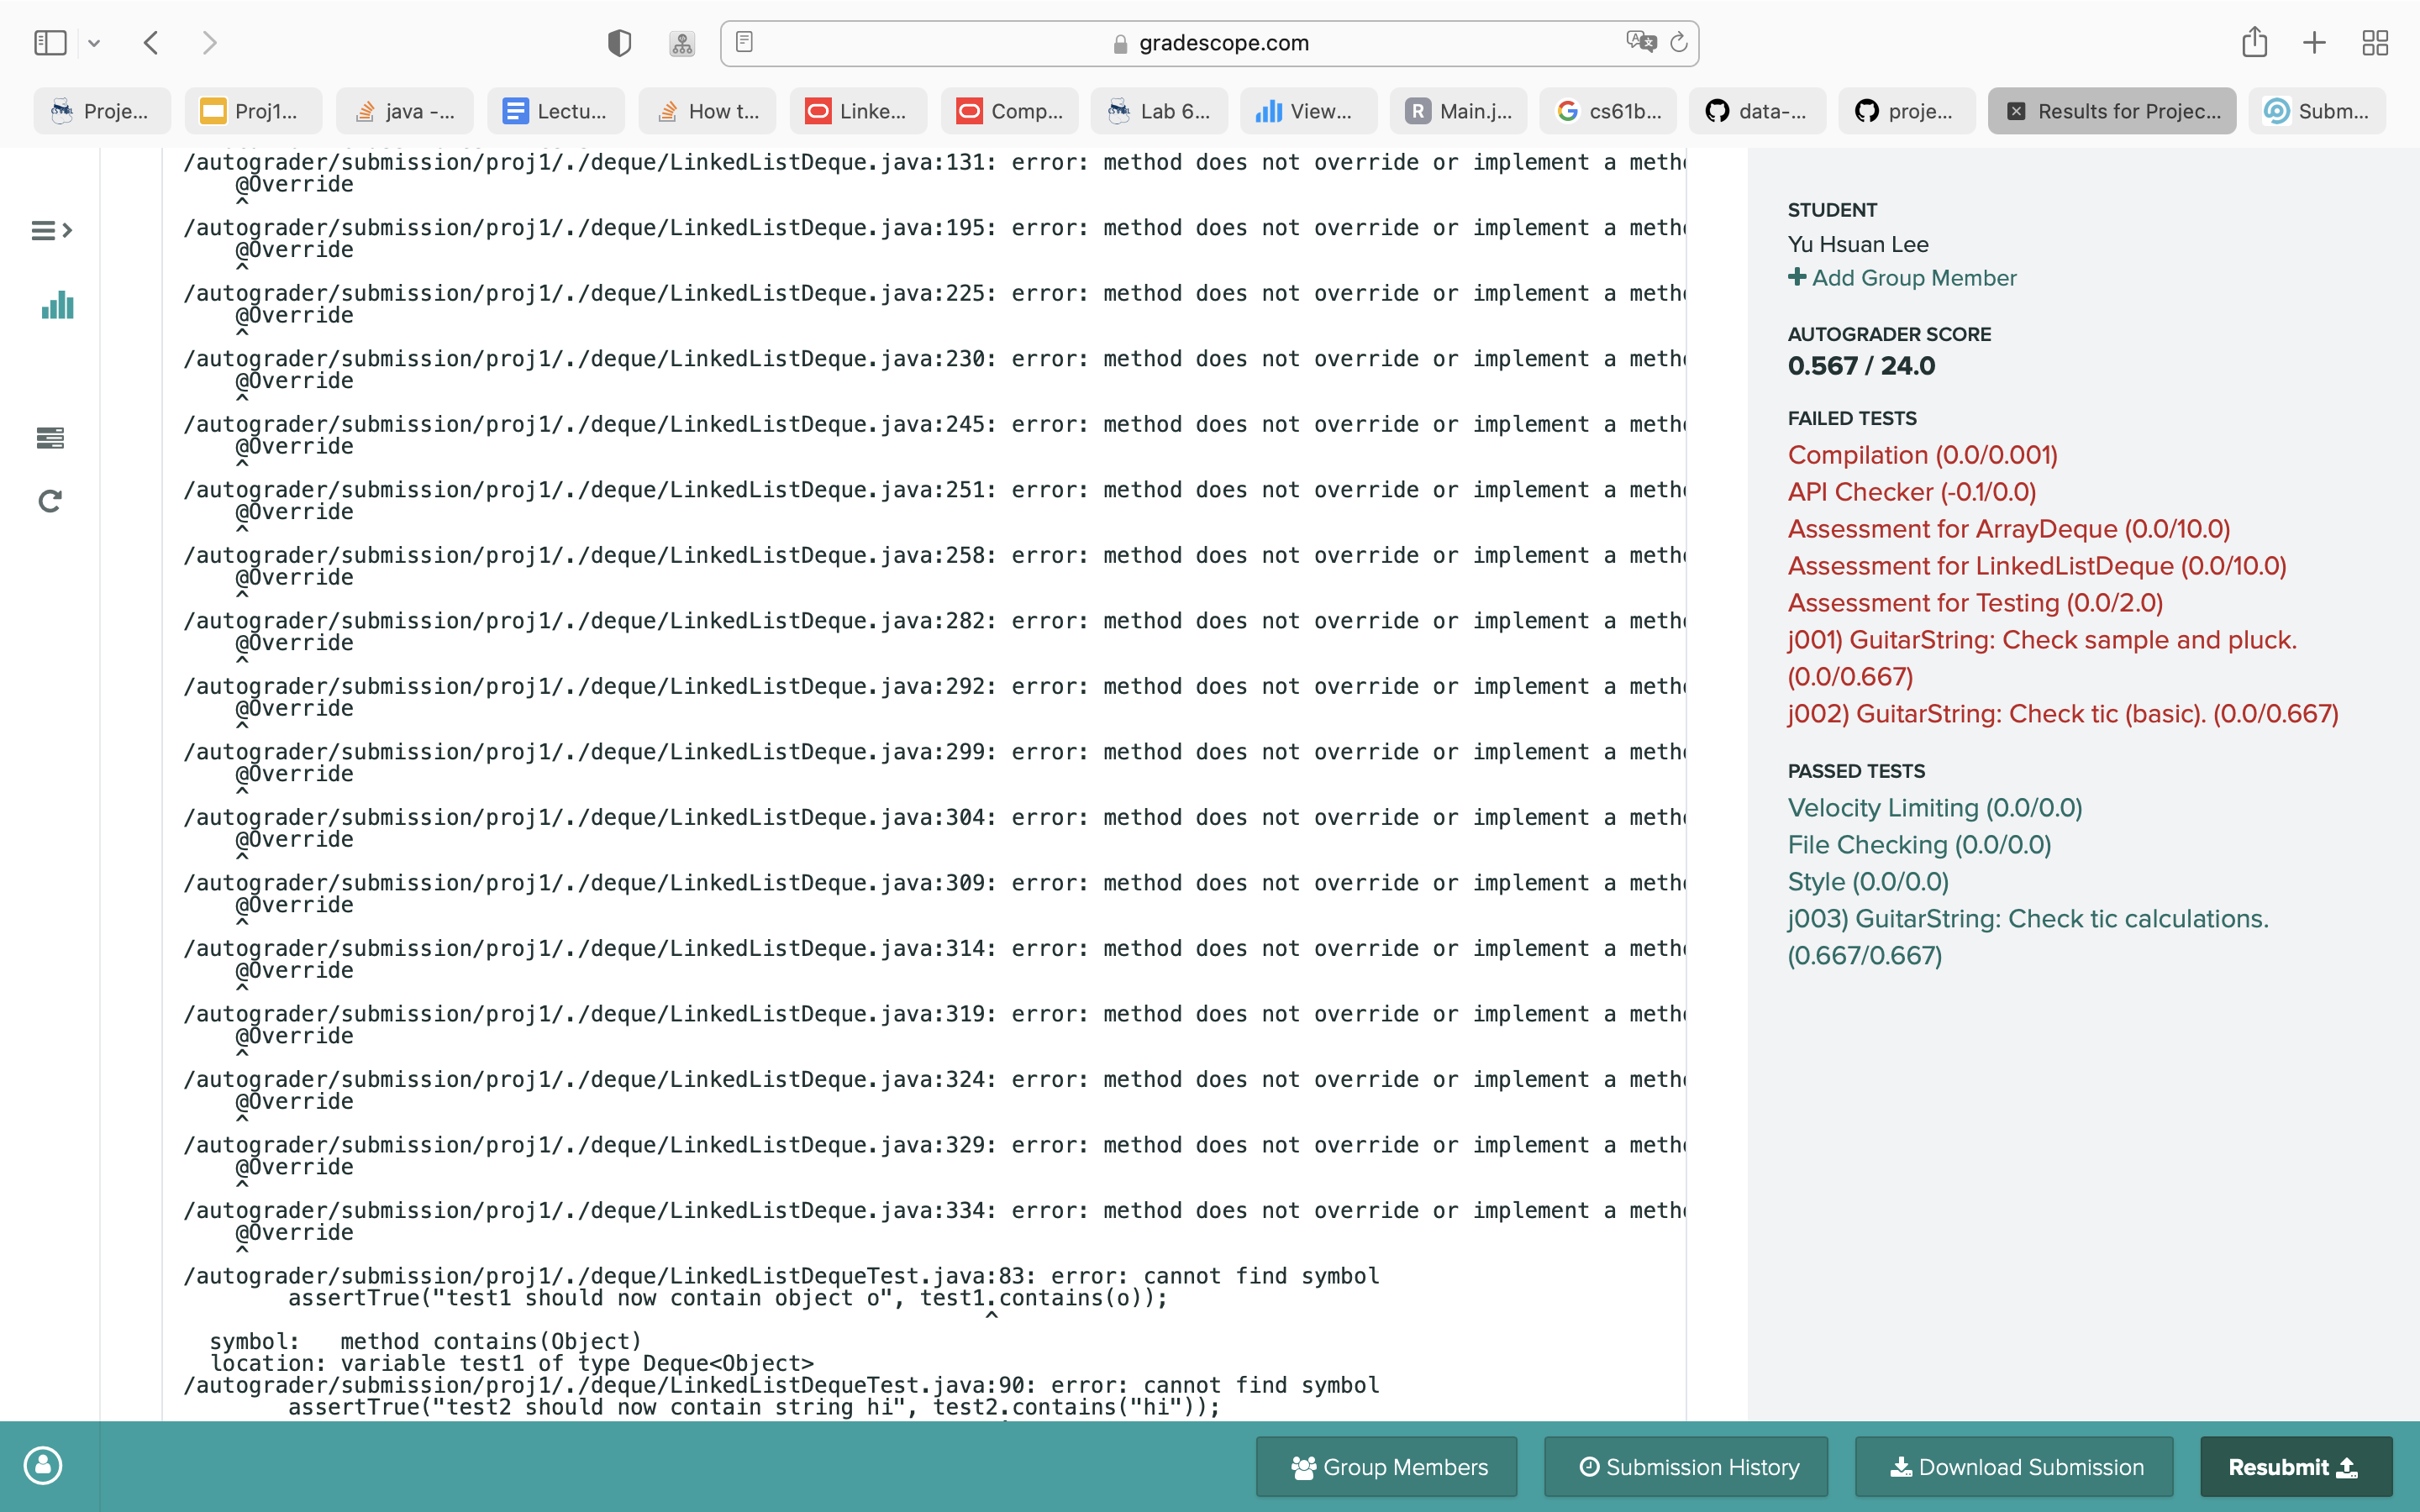Expand the Gradescope sidebar menu icon
This screenshot has height=1512, width=2420.
point(51,231)
